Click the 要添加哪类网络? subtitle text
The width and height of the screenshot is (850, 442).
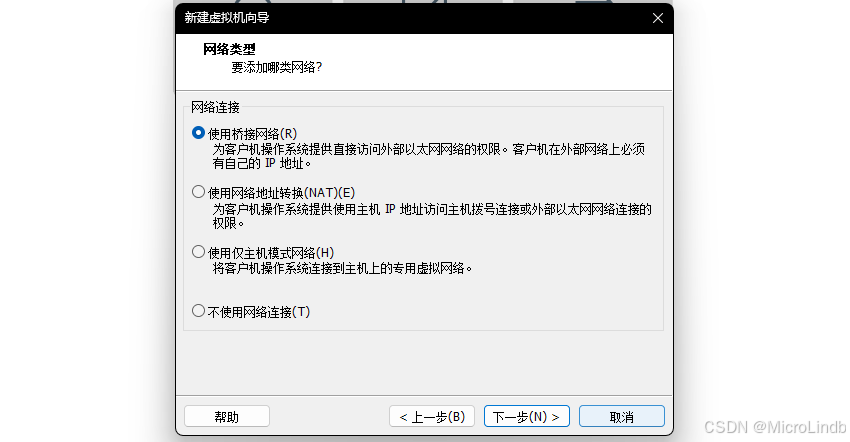click(276, 67)
